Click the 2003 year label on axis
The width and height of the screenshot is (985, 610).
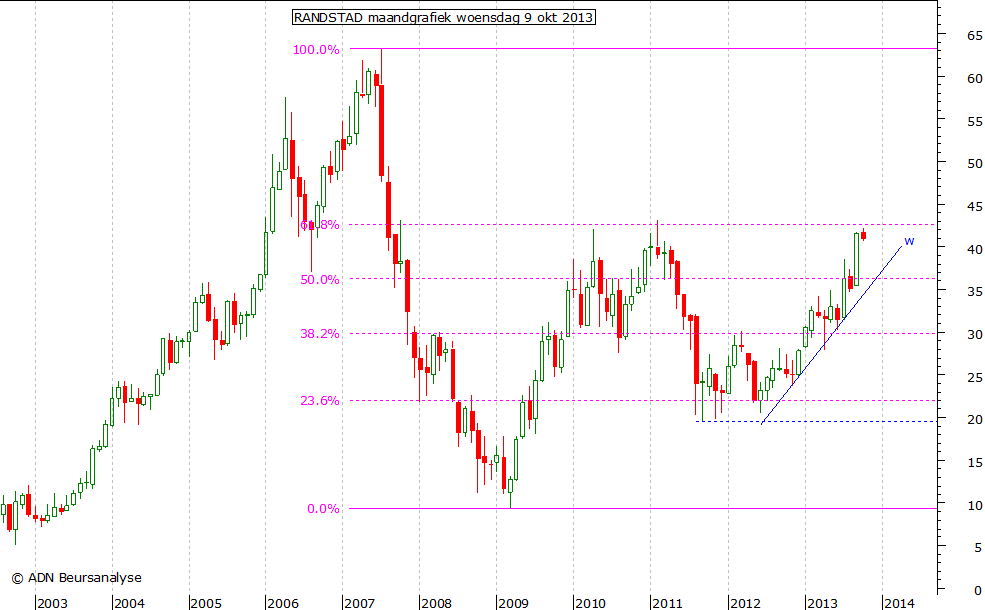pos(52,604)
